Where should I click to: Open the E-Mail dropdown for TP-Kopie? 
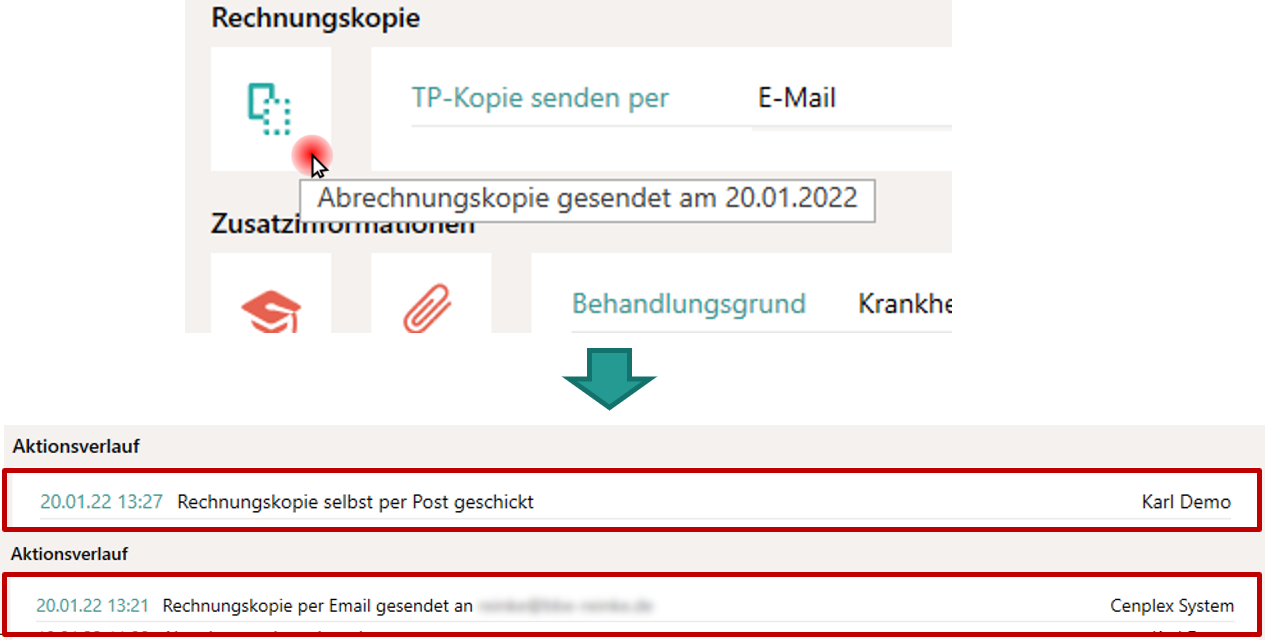[x=850, y=98]
